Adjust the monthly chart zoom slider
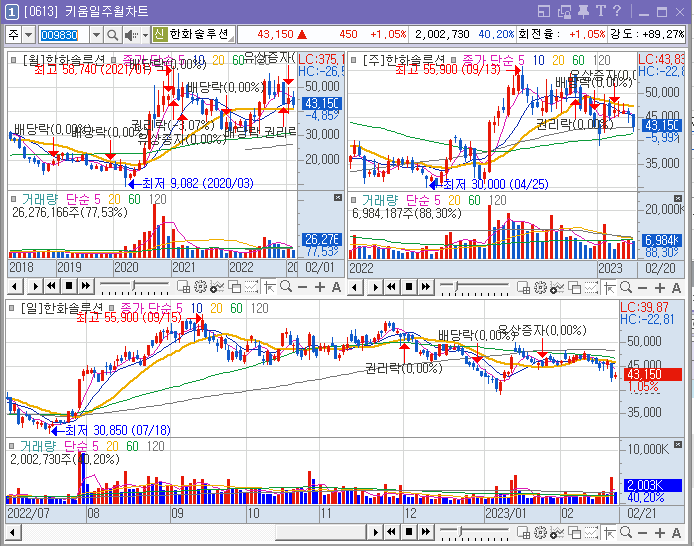 click(134, 287)
